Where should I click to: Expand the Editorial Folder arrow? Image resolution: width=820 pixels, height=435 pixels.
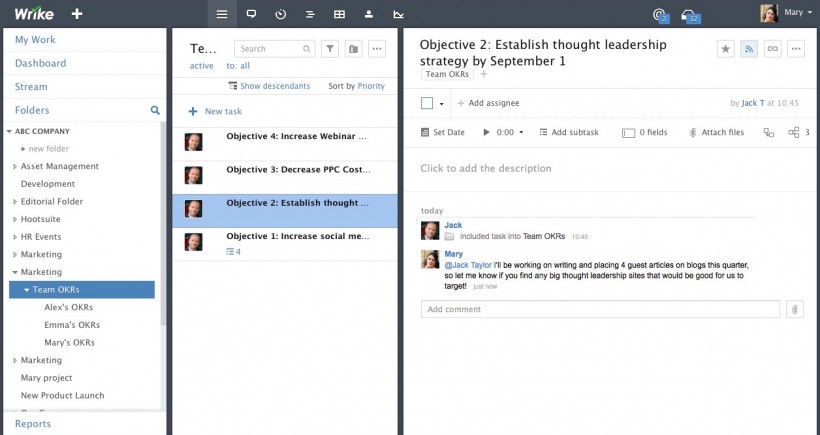click(x=15, y=201)
